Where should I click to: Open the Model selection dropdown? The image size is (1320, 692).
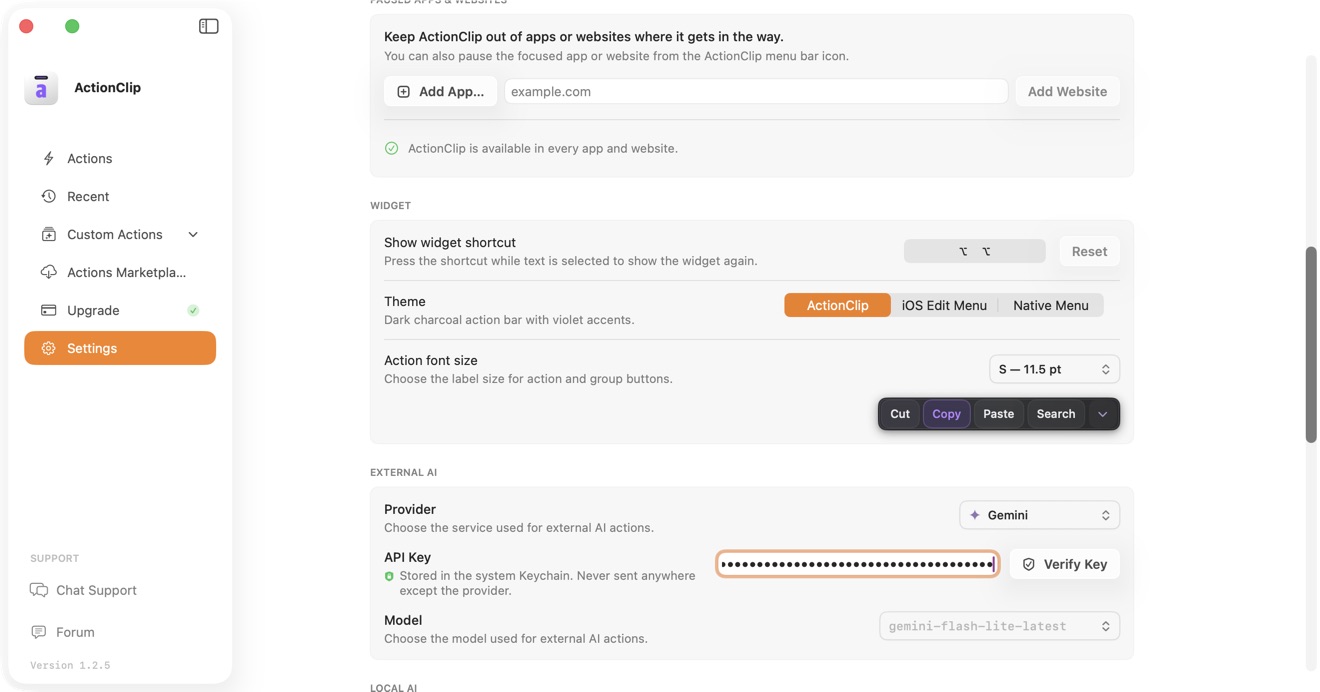(999, 626)
